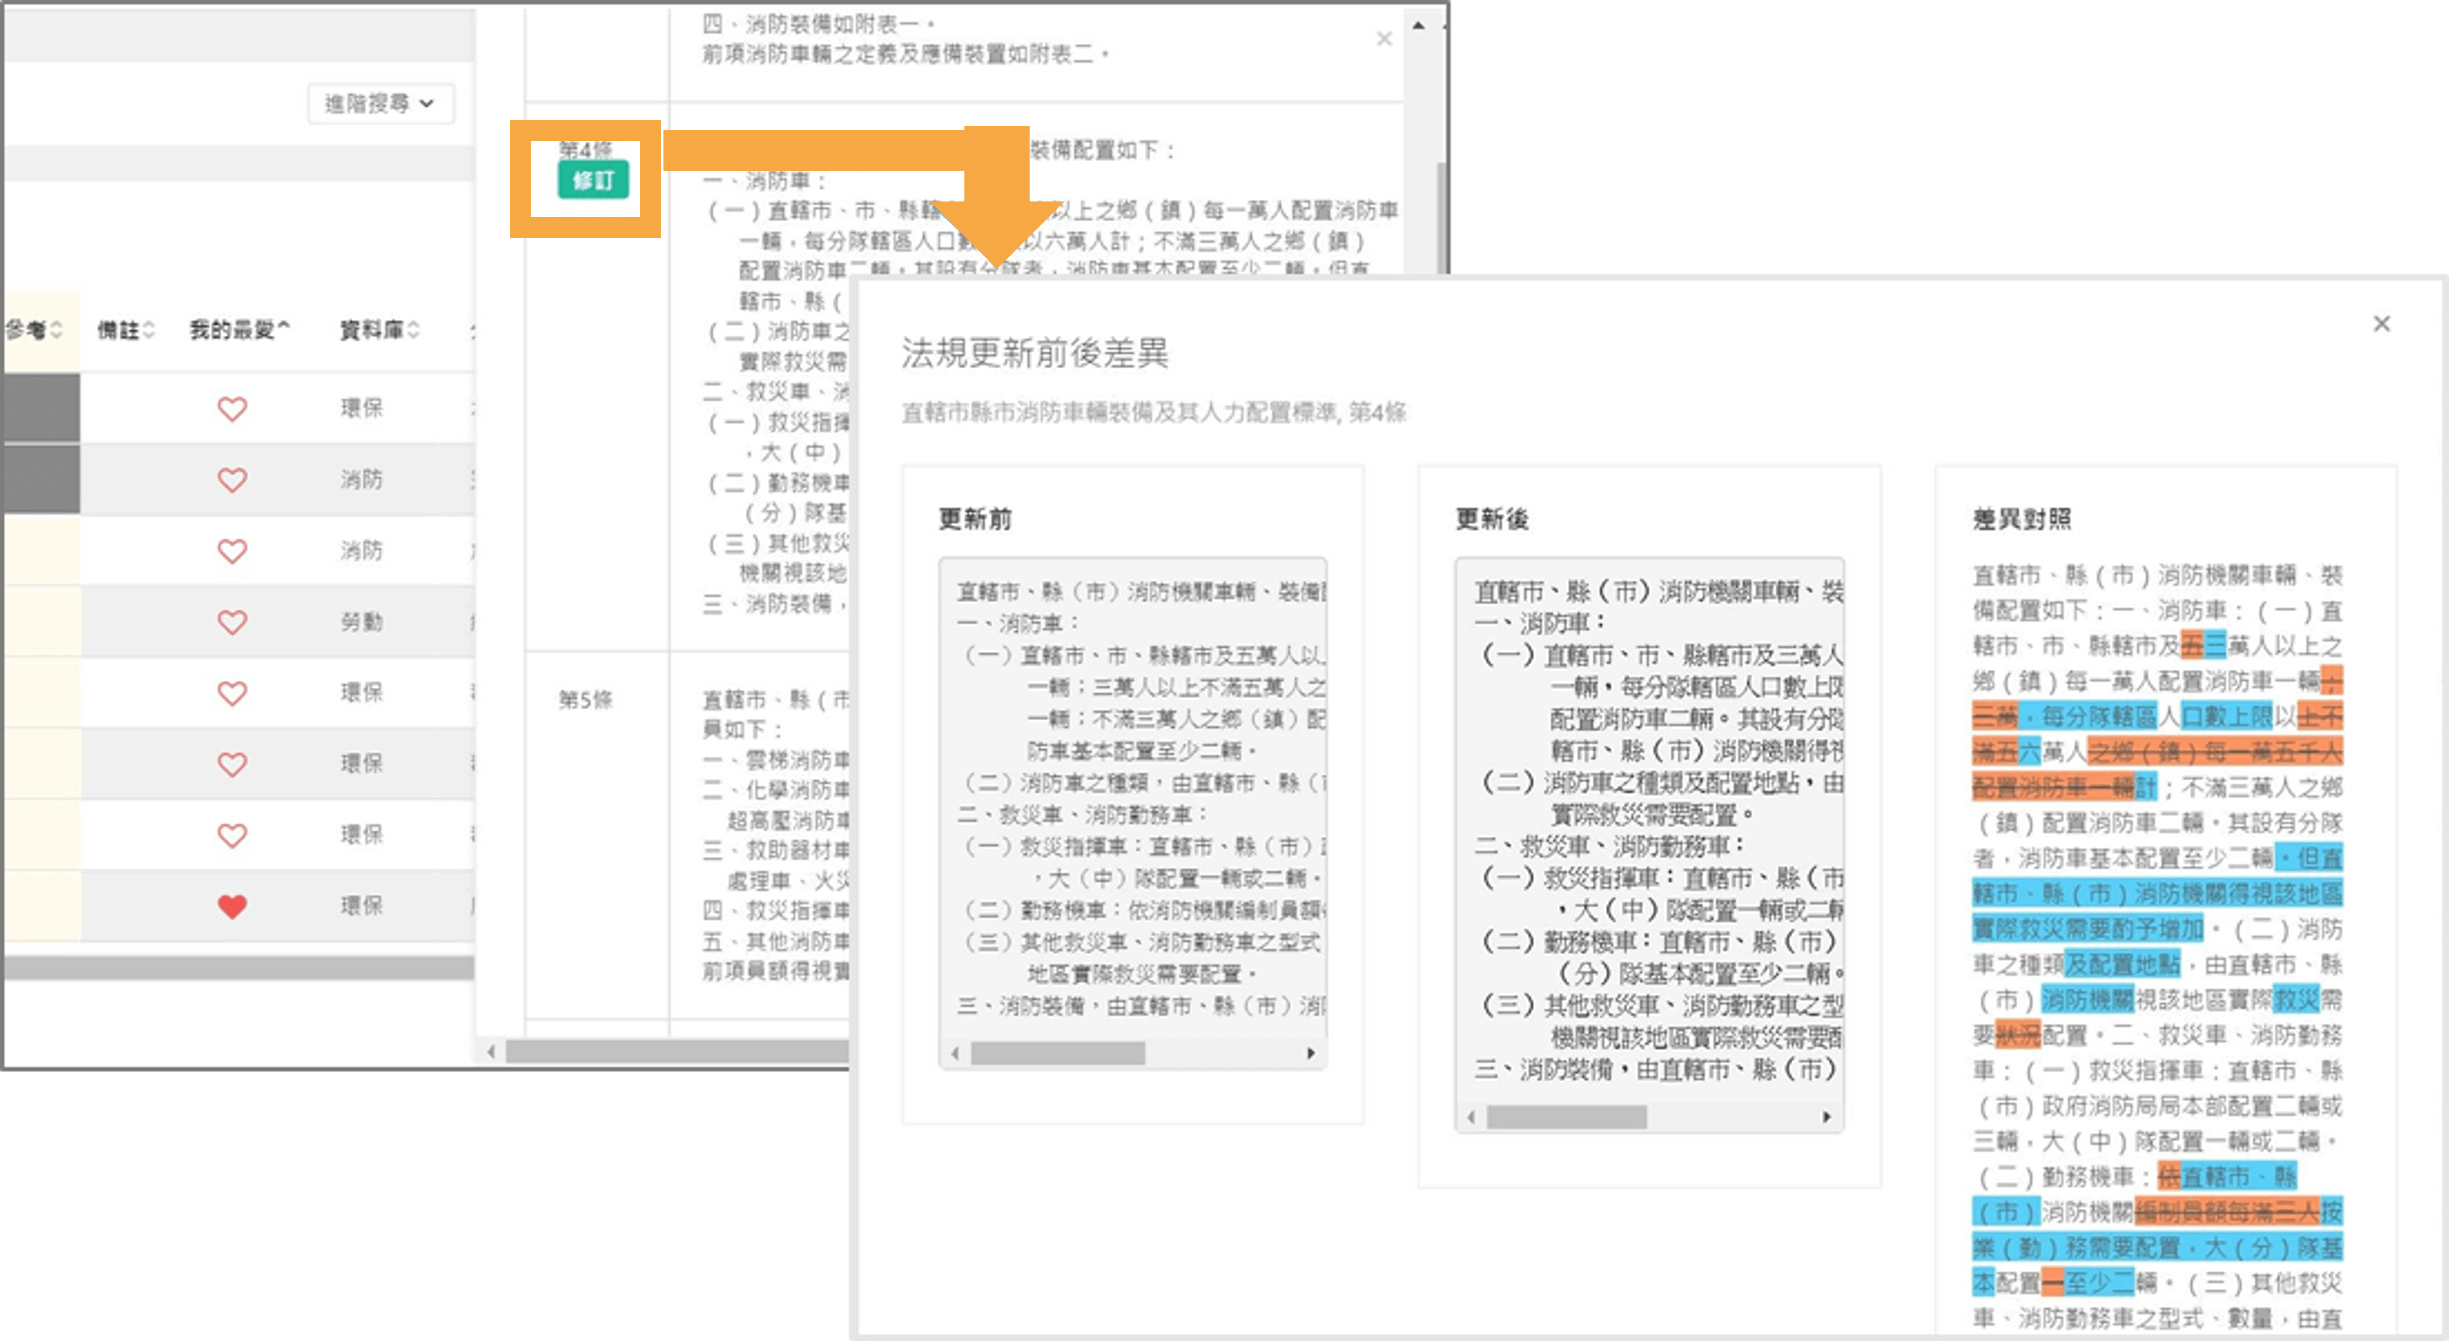2449x1341 pixels.
Task: Toggle favorite heart in first 環保 row
Action: [x=232, y=409]
